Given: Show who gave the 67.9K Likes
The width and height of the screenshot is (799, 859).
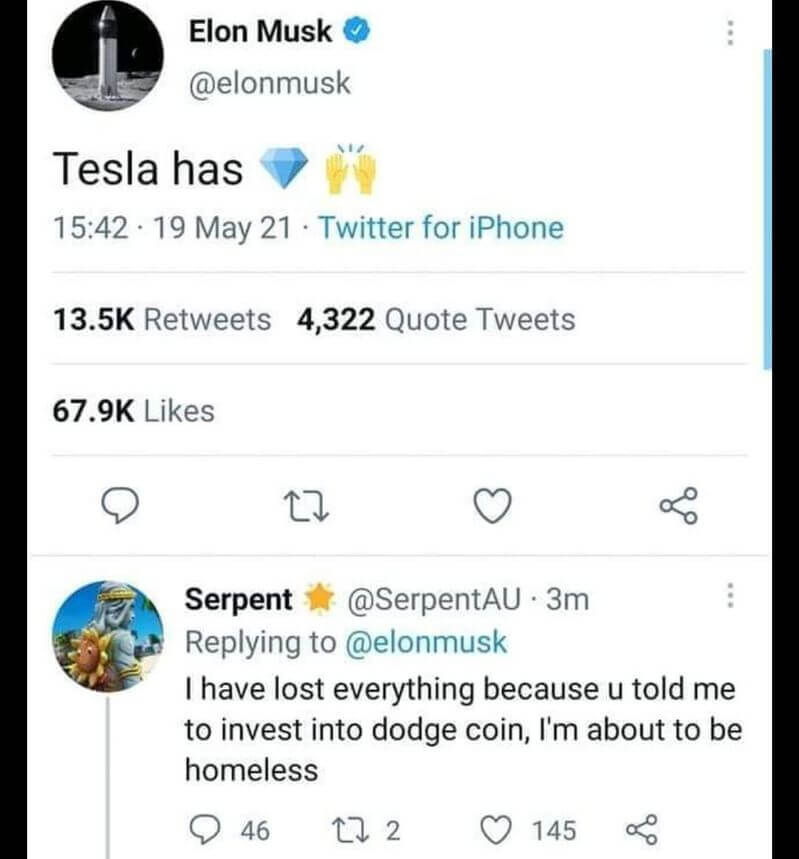Looking at the screenshot, I should coord(133,410).
